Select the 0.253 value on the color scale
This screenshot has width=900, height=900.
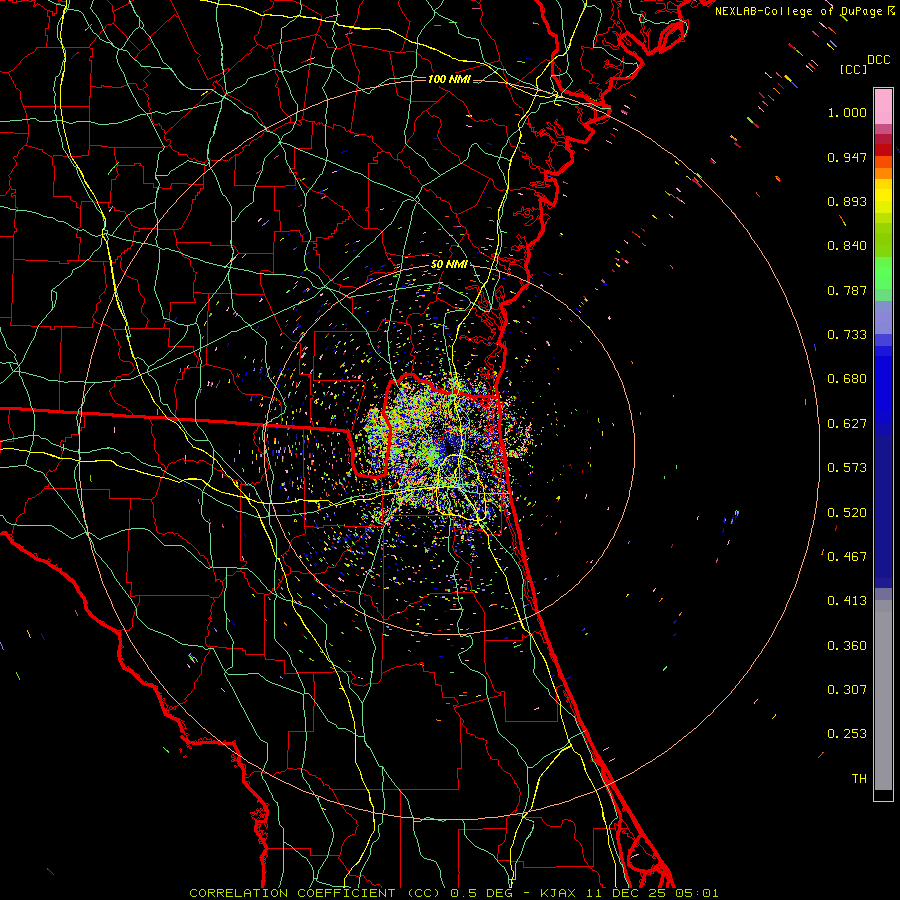[847, 734]
